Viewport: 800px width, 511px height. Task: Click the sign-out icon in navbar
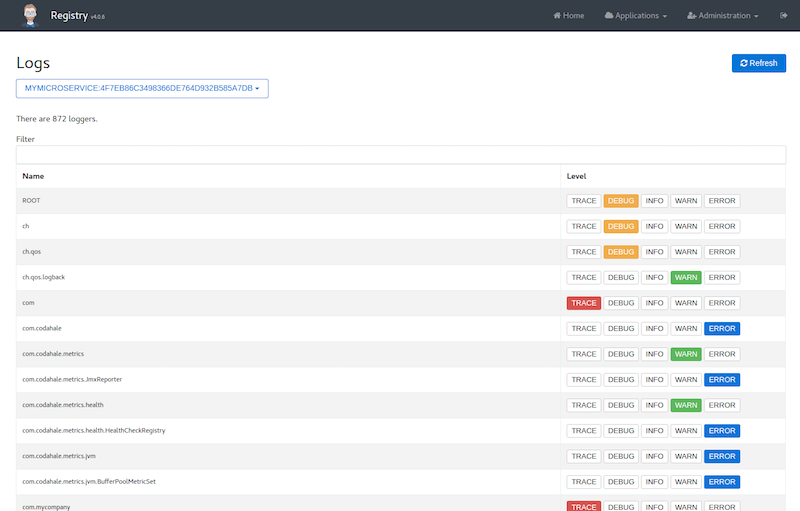782,16
